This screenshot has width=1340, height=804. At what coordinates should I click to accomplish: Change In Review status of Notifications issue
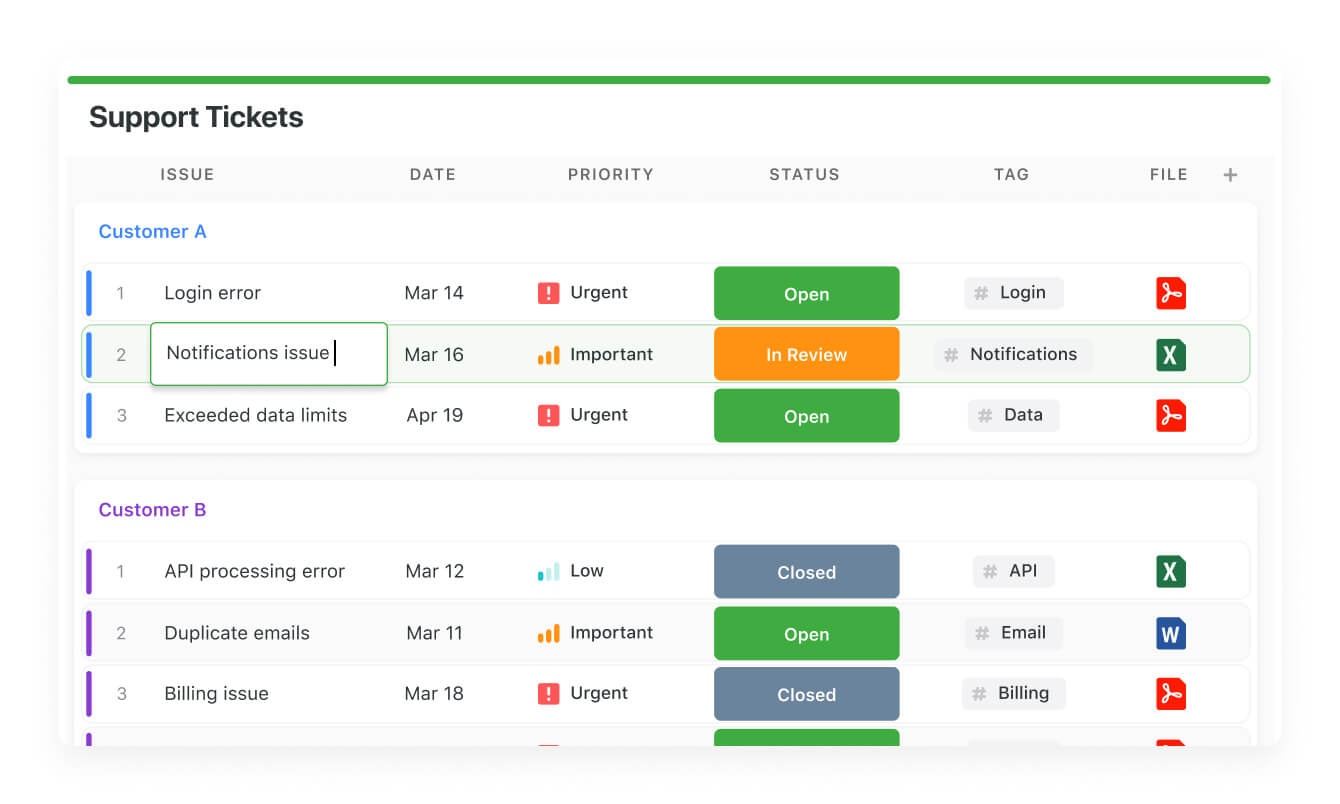(x=806, y=354)
